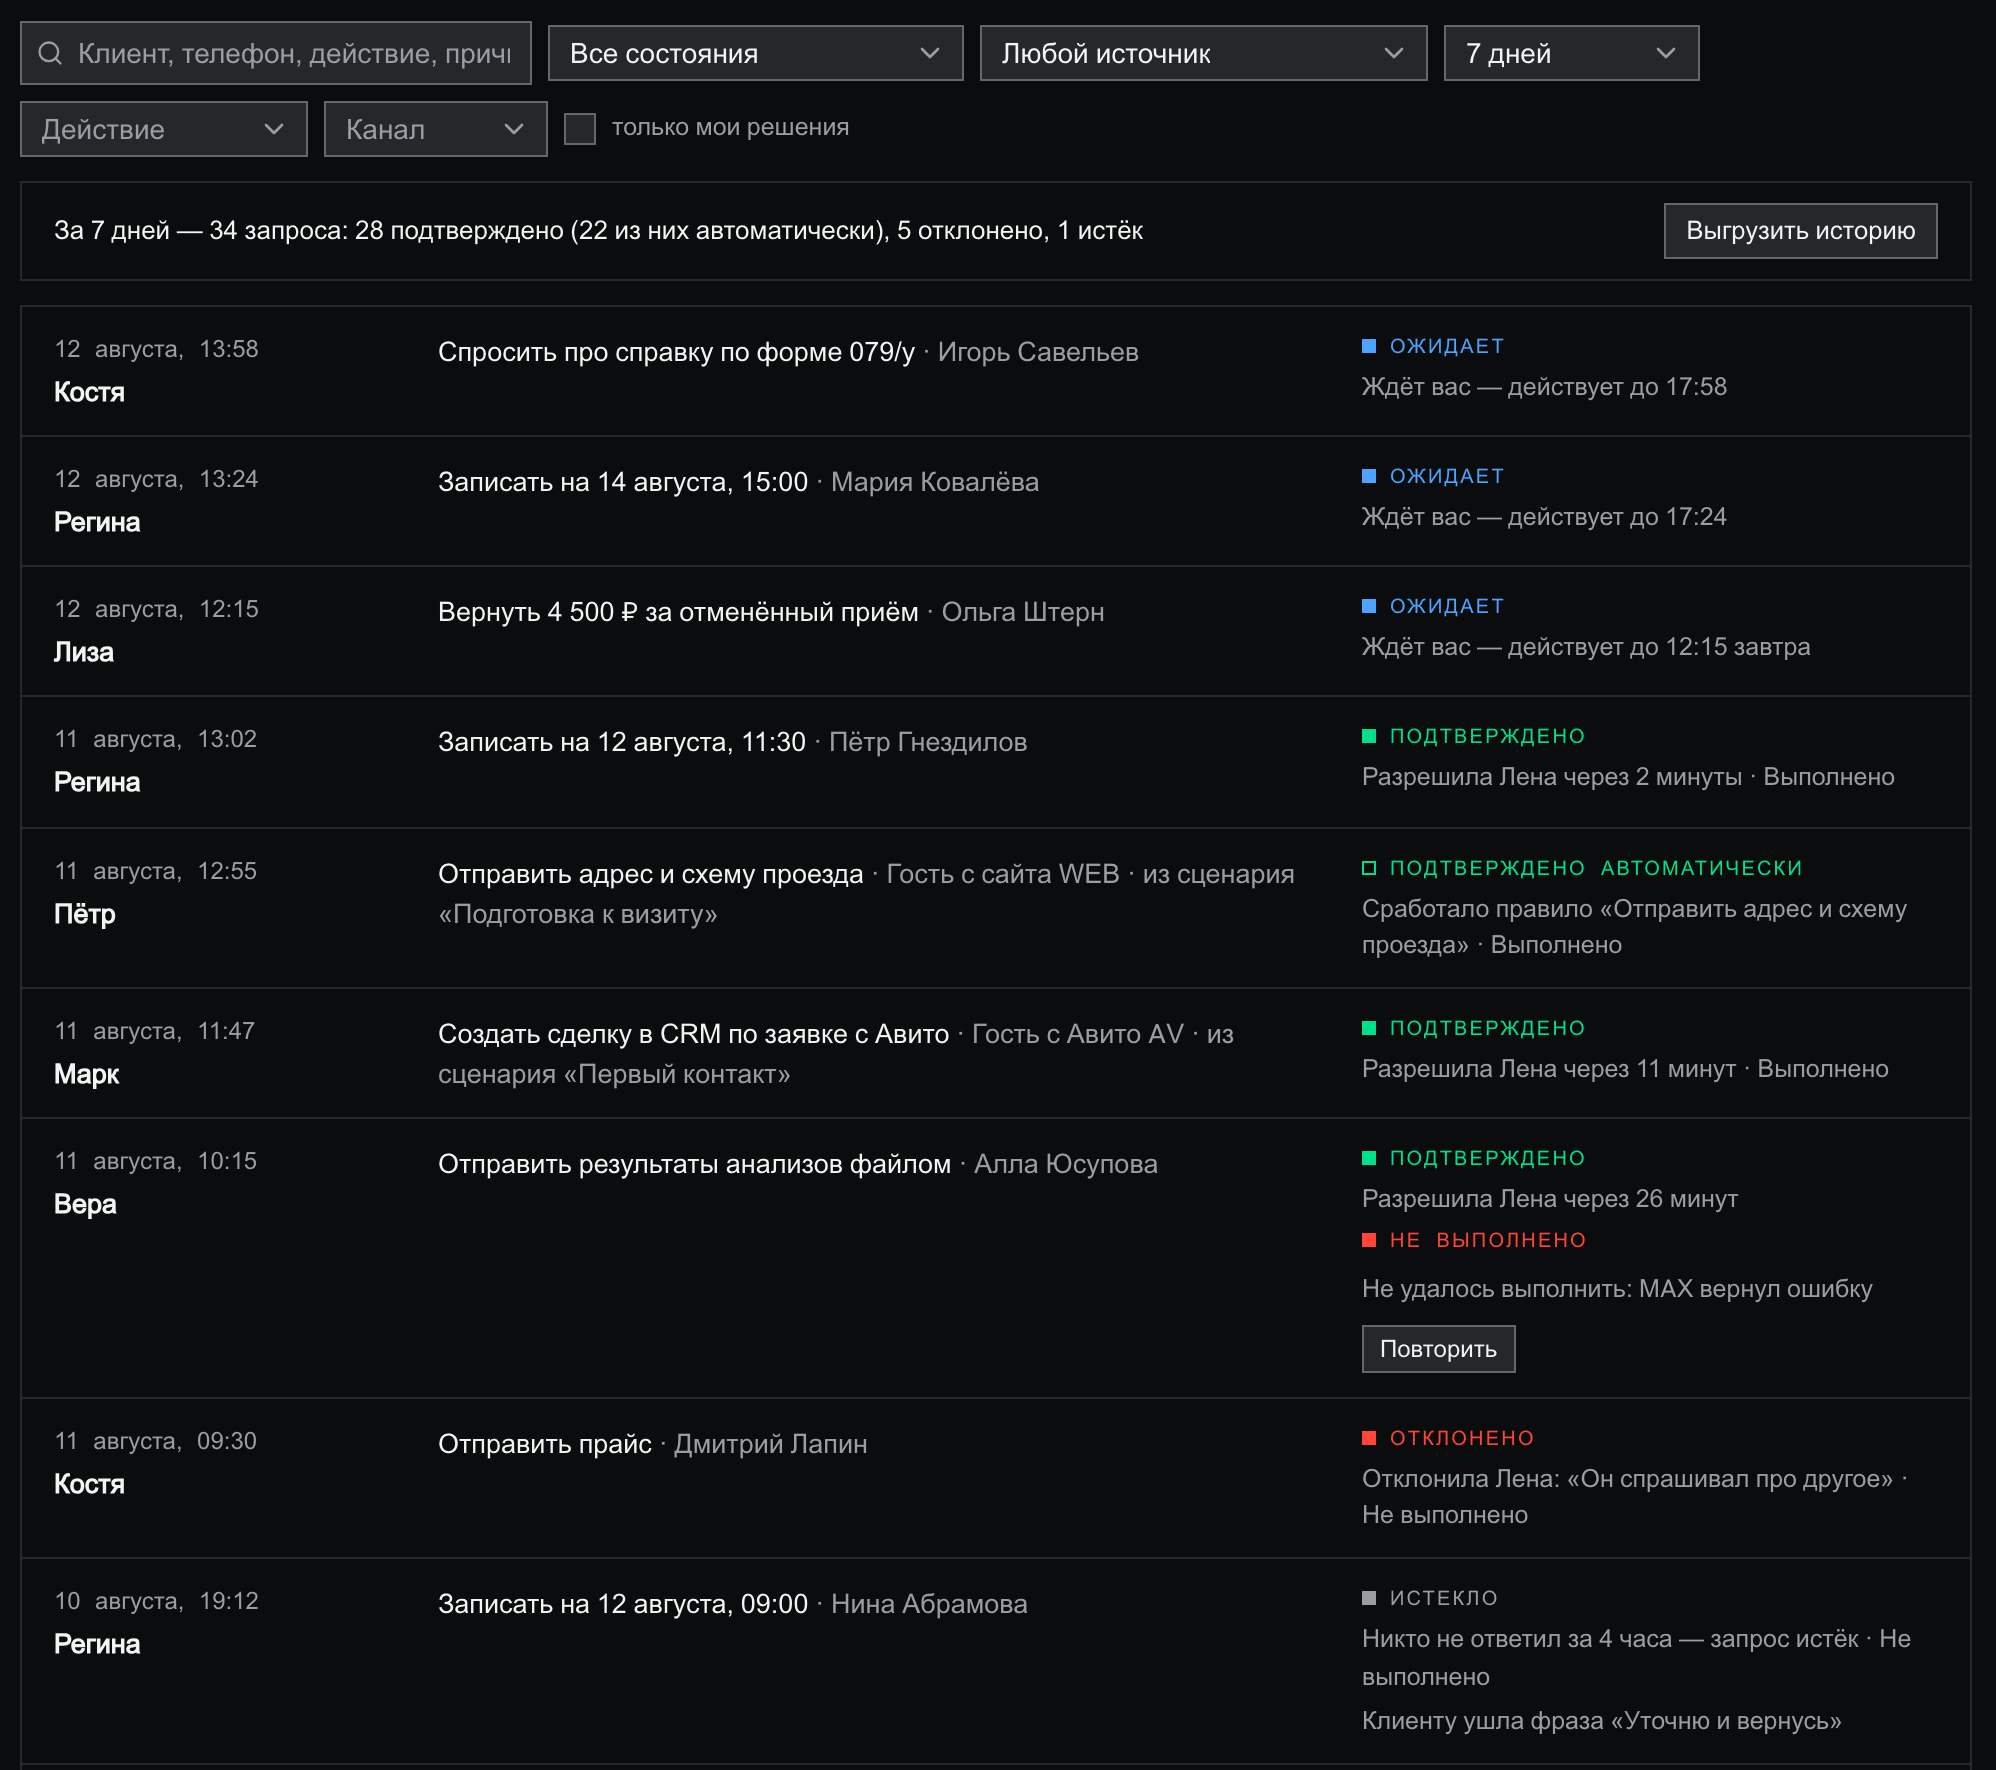Enable «только мои решения» checkbox
The image size is (1996, 1770).
[x=580, y=128]
